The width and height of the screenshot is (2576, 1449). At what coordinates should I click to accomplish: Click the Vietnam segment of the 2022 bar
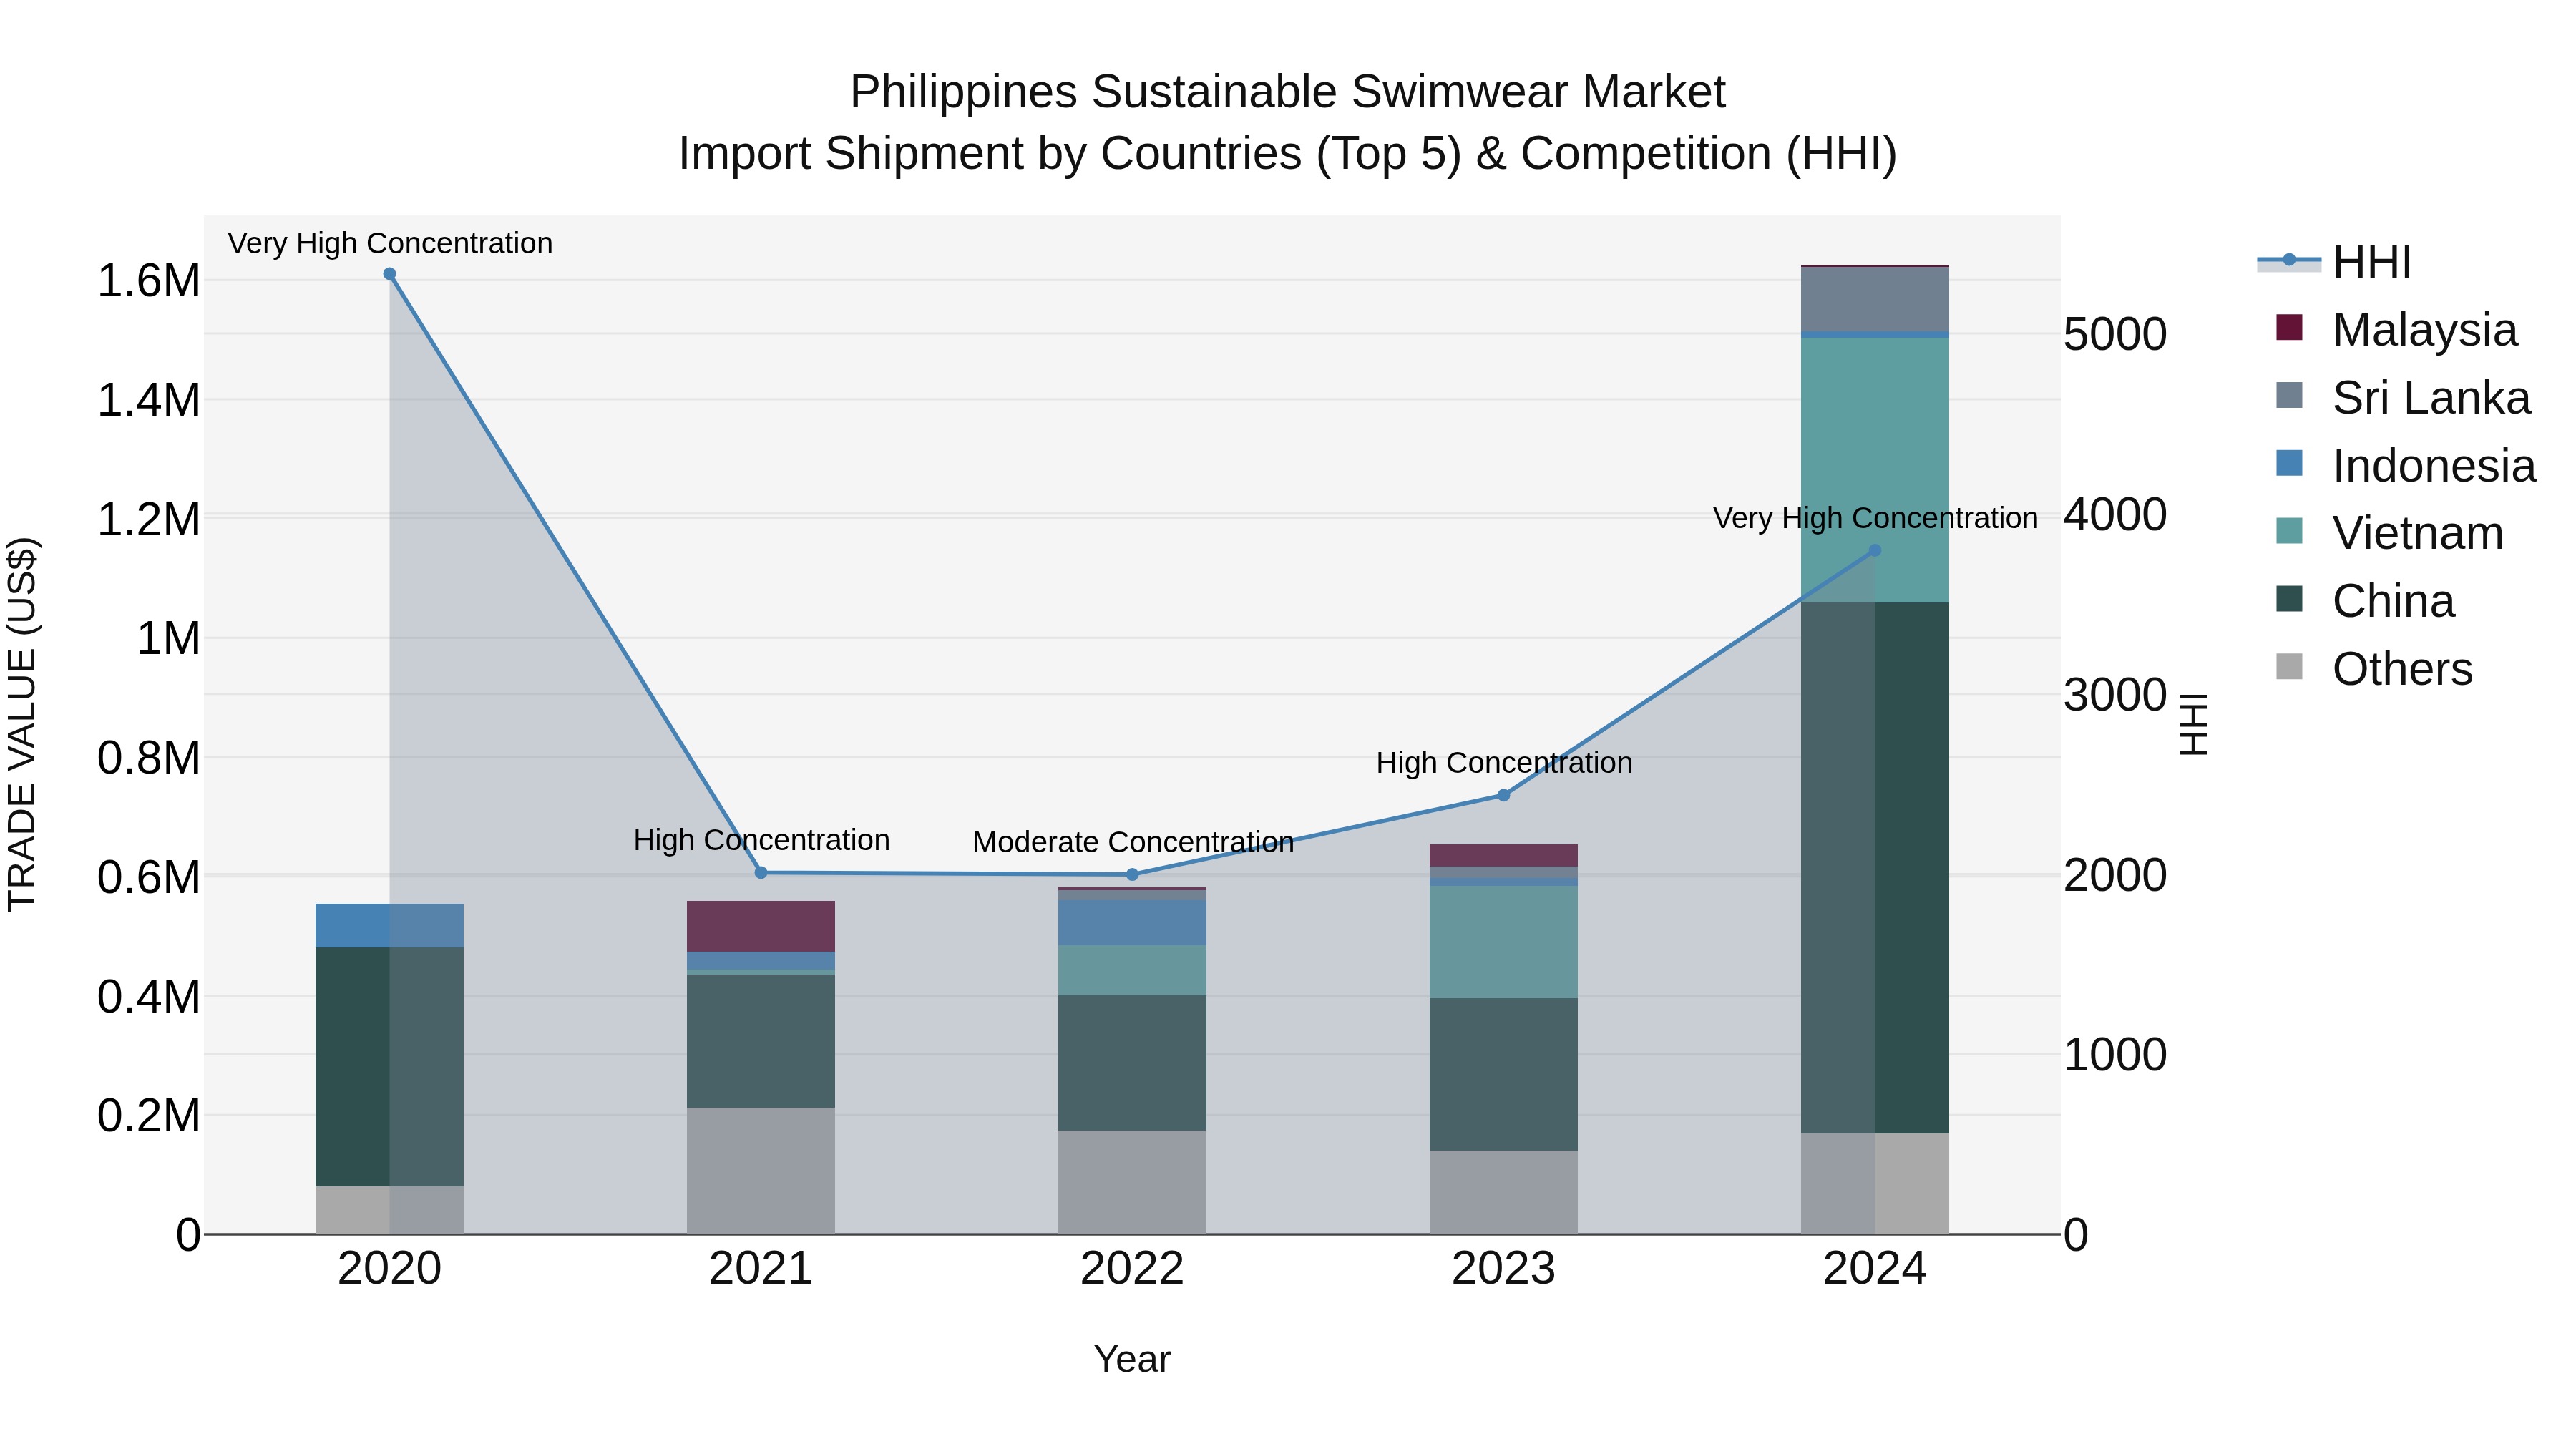pyautogui.click(x=1132, y=970)
